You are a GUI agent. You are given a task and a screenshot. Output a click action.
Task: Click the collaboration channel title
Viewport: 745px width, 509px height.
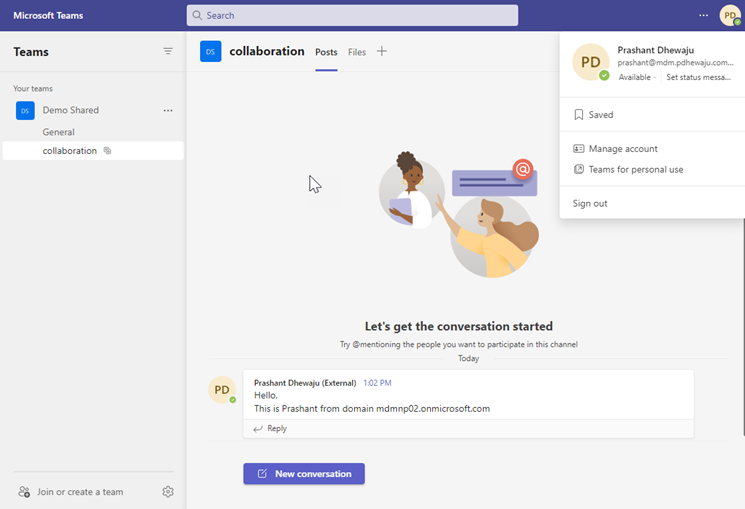tap(267, 51)
